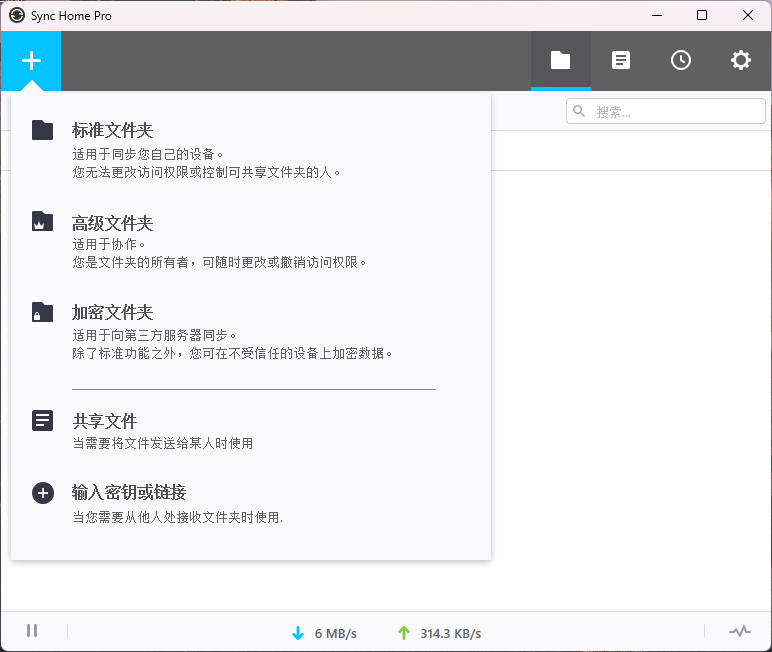Click the standard folder icon
This screenshot has width=772, height=652.
pyautogui.click(x=42, y=130)
